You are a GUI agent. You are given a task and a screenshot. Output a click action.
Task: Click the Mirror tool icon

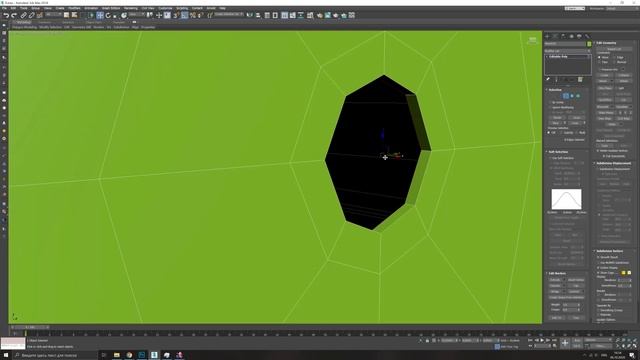pyautogui.click(x=250, y=16)
